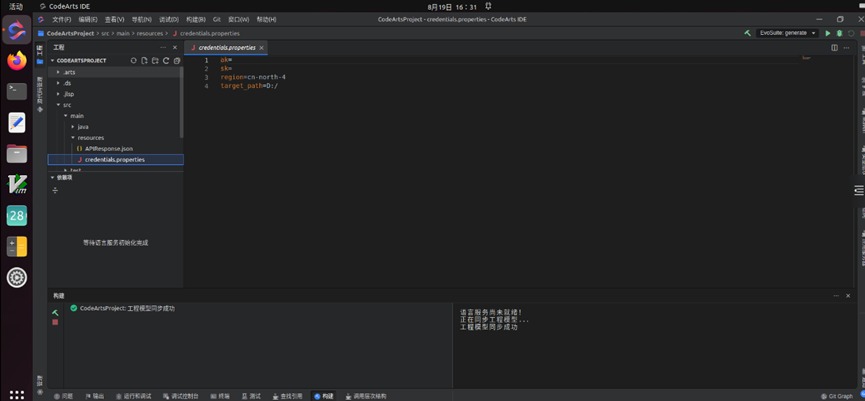Close the 构建 build panel
865x401 pixels.
(x=848, y=296)
